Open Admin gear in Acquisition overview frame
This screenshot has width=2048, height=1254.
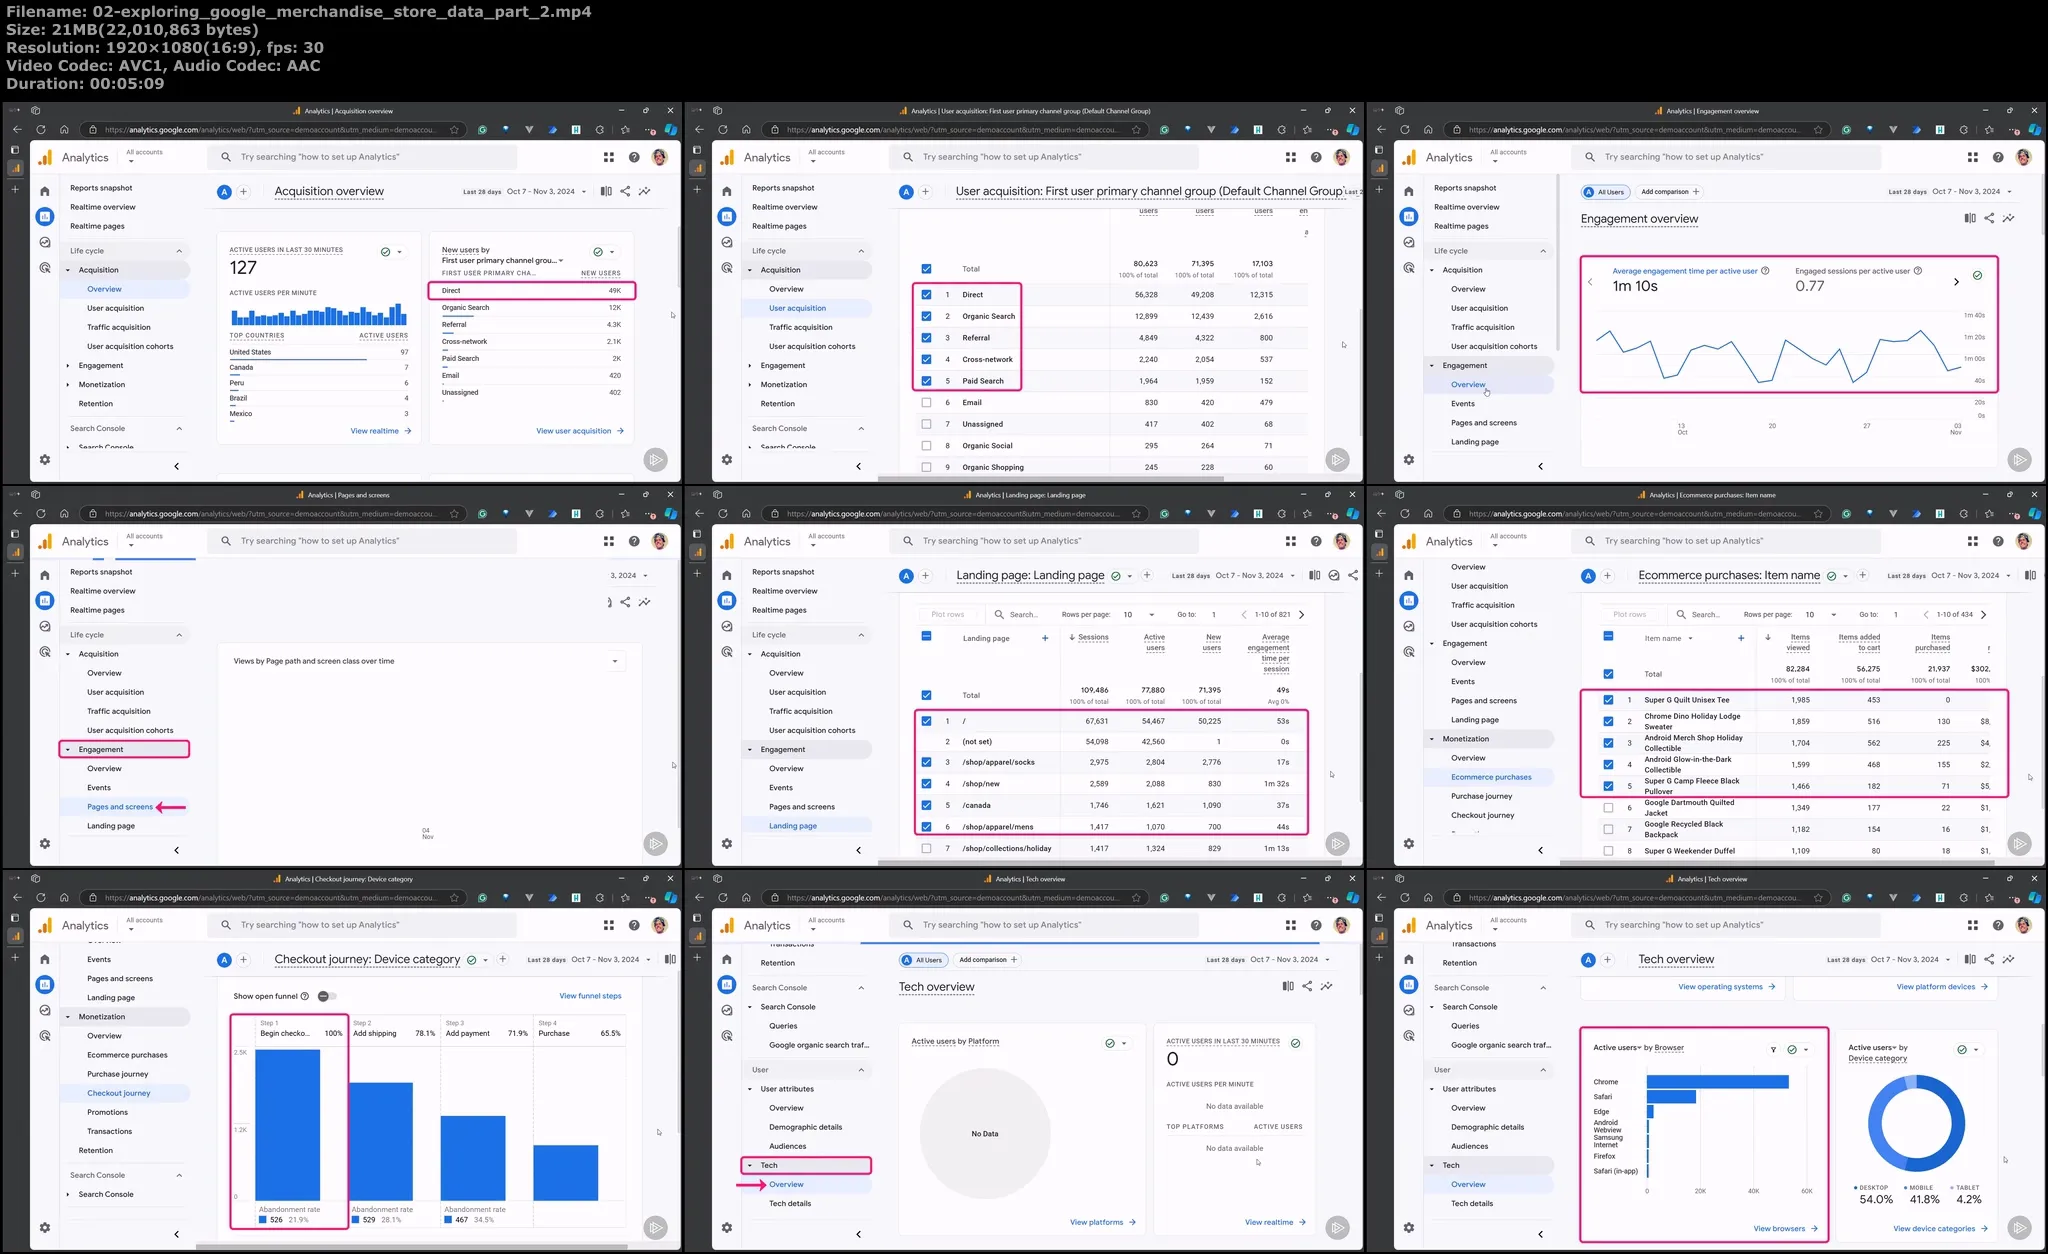tap(44, 460)
